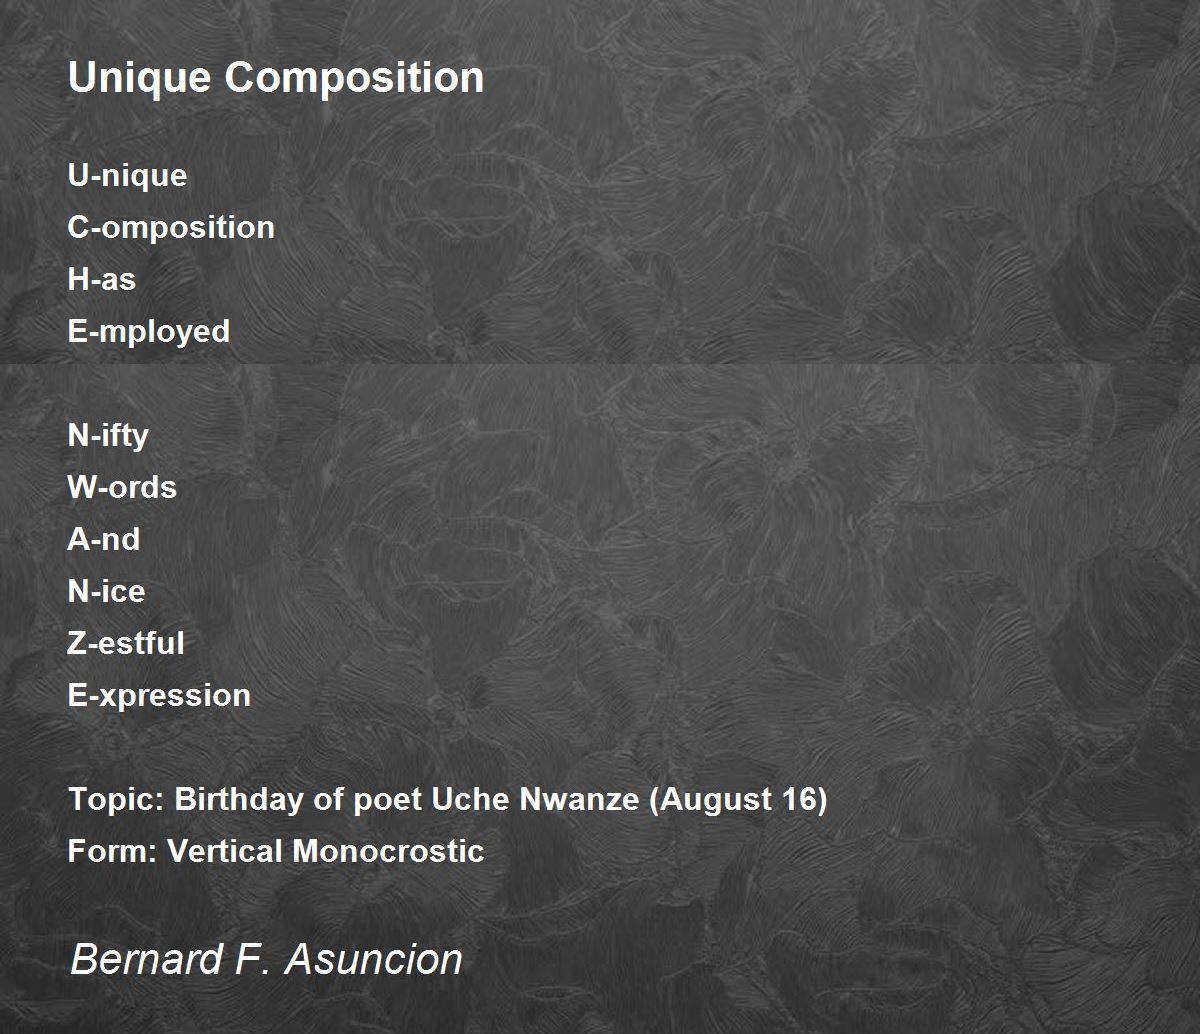Click the line A-nd
Screen dimensions: 1200x1034
[104, 540]
